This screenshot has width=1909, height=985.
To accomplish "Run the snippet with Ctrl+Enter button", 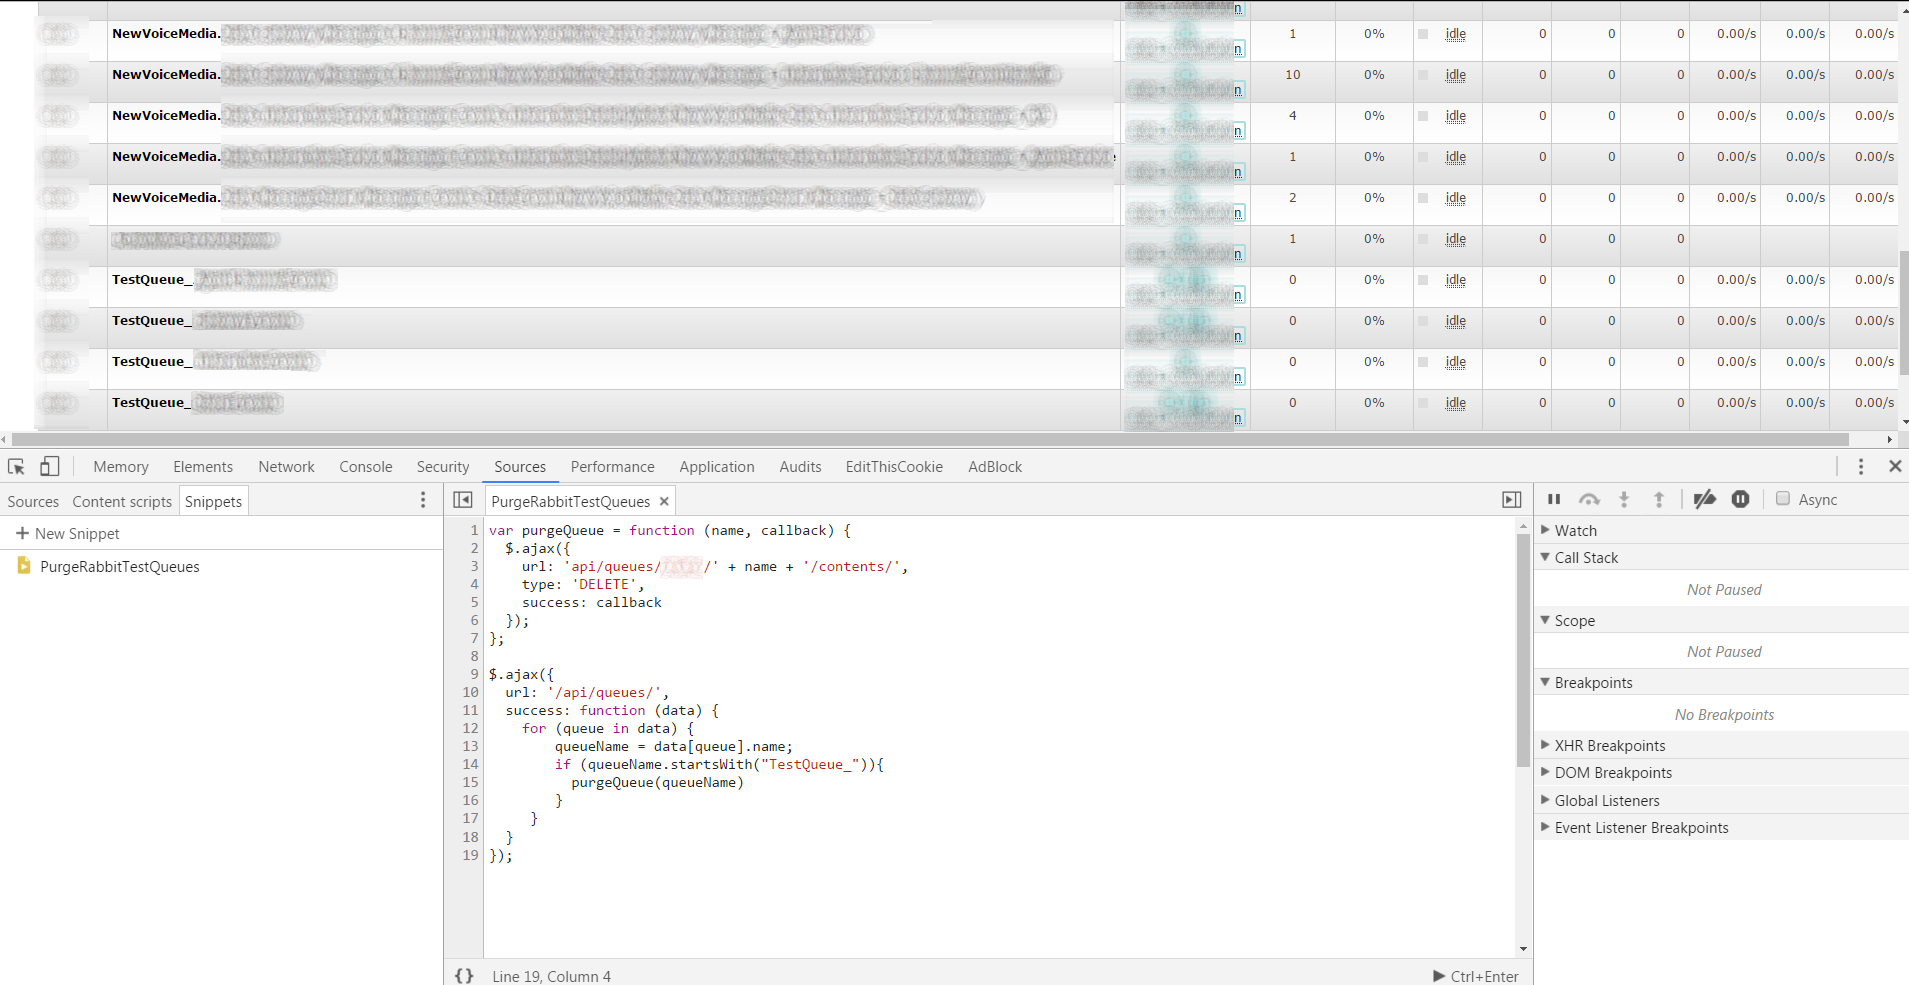I will point(1475,976).
